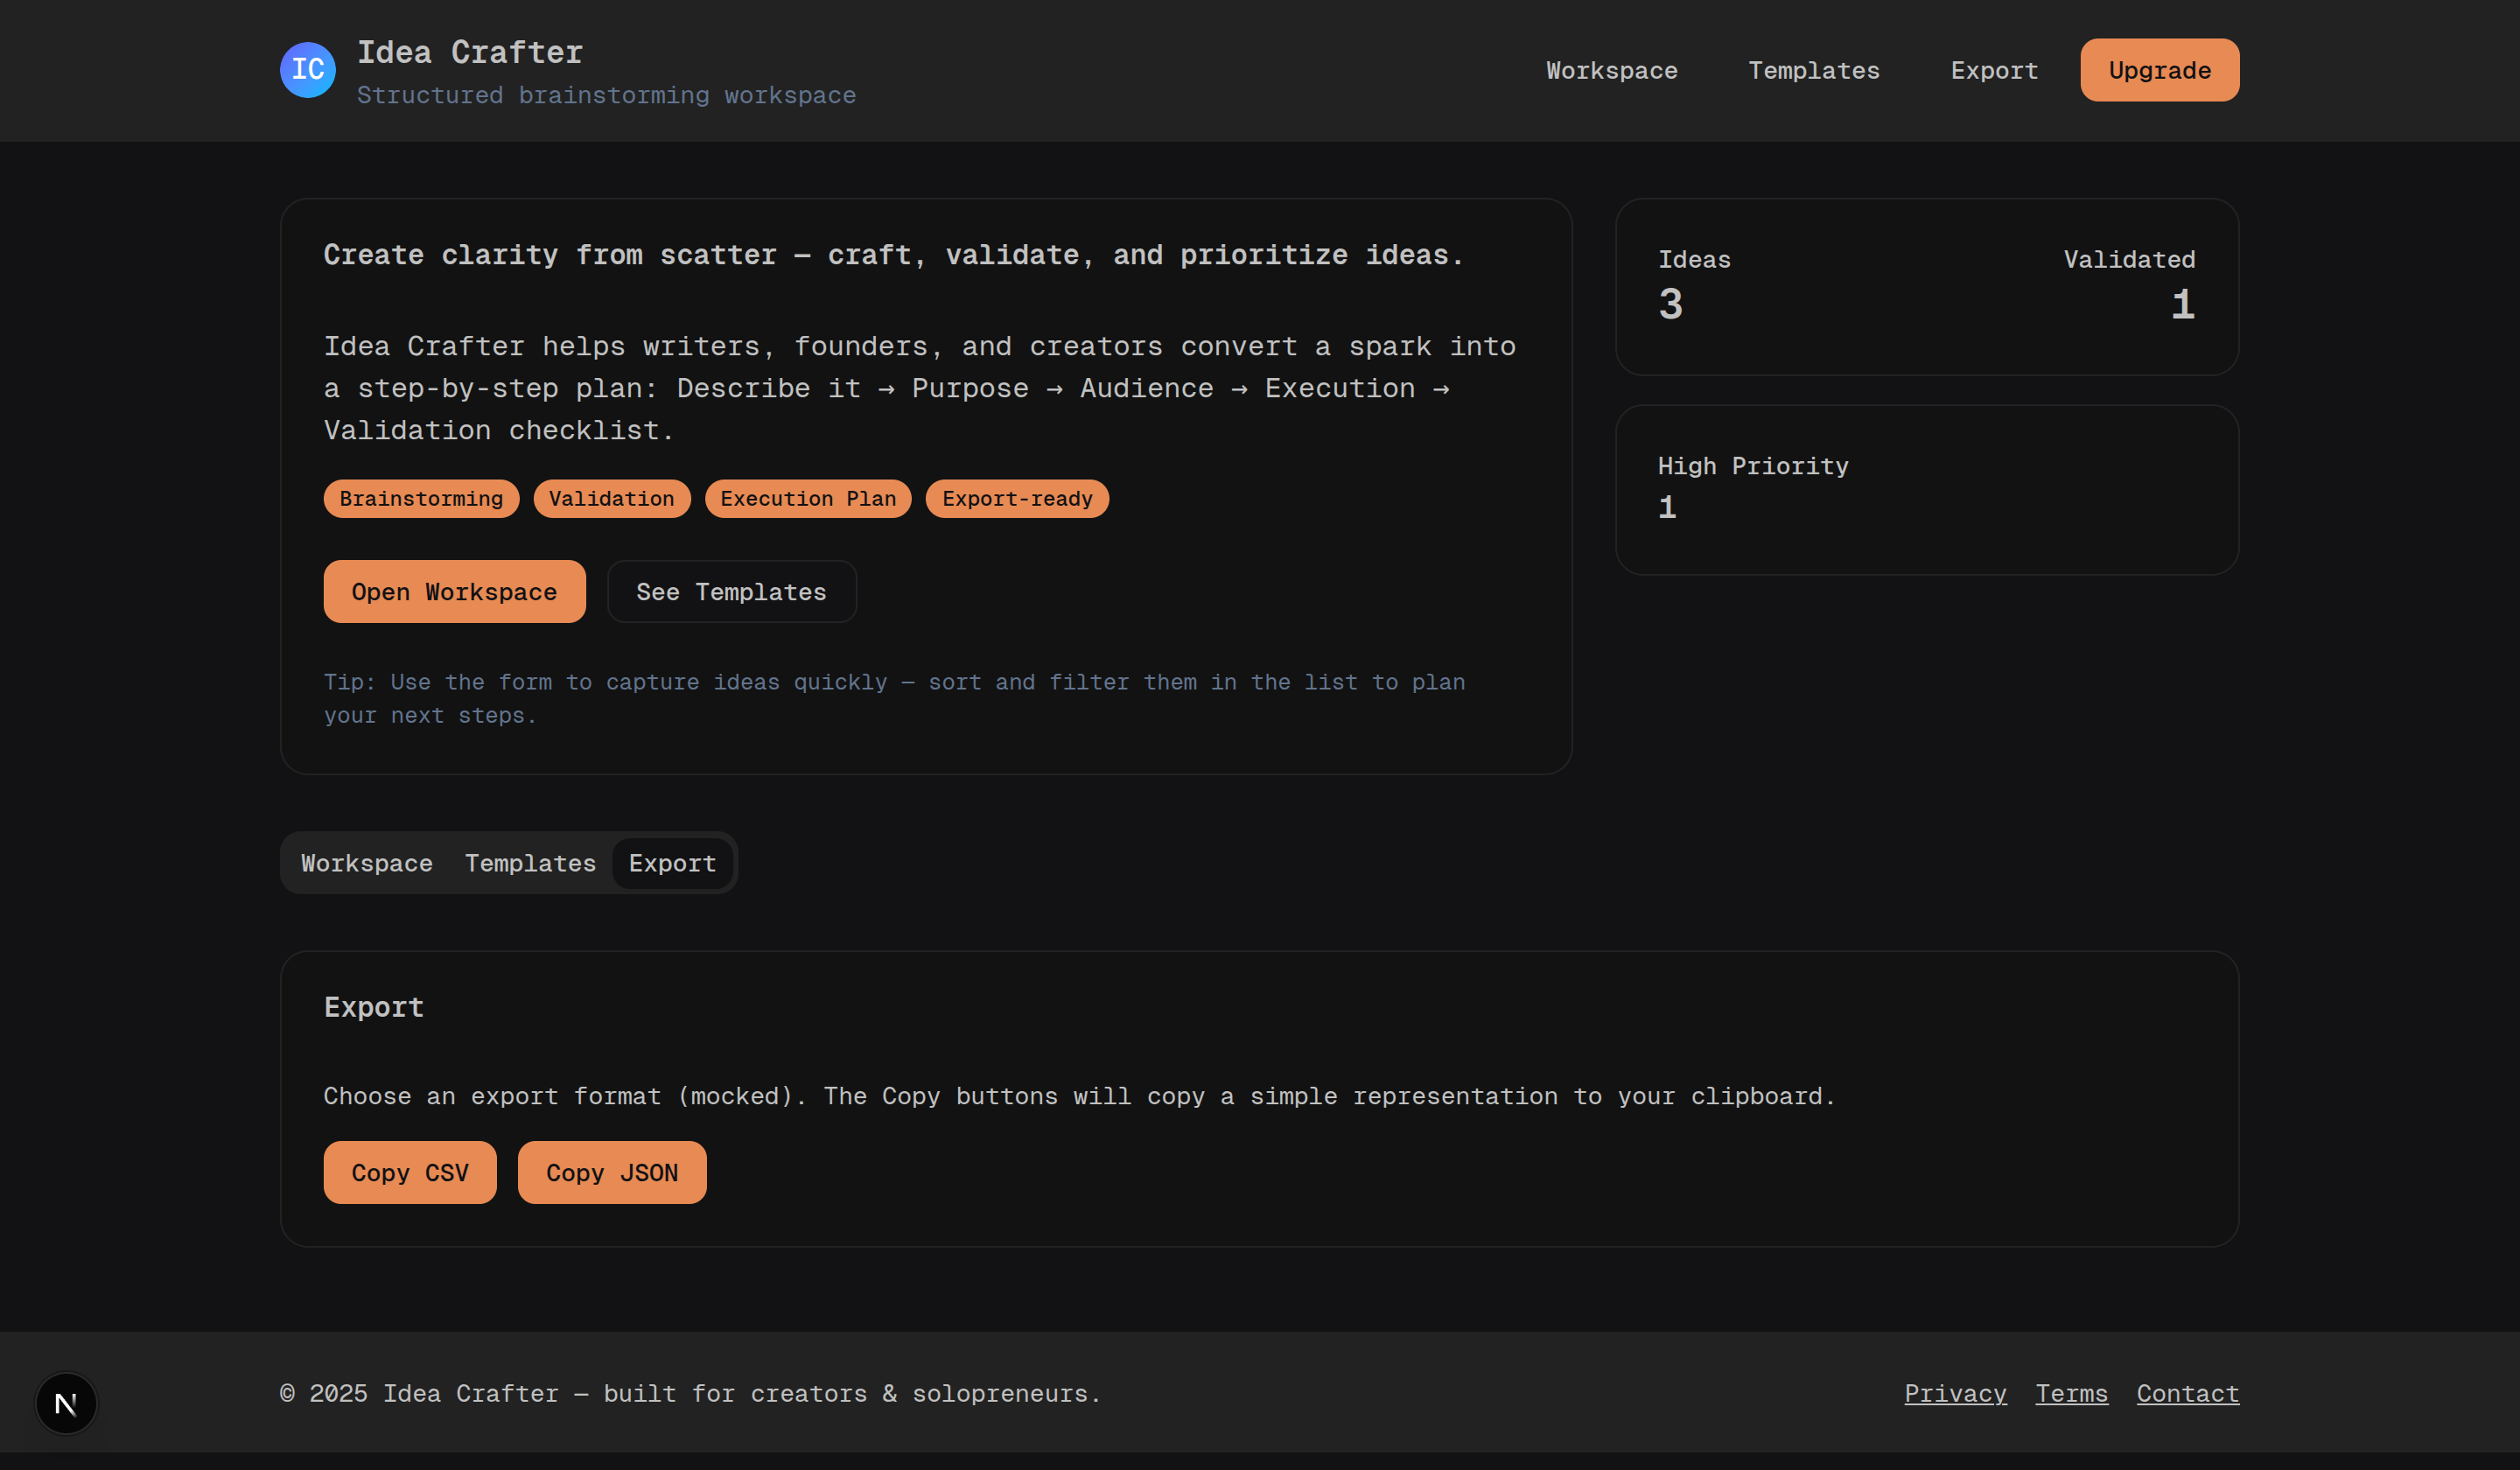Click the High Priority stat card

pos(1926,489)
